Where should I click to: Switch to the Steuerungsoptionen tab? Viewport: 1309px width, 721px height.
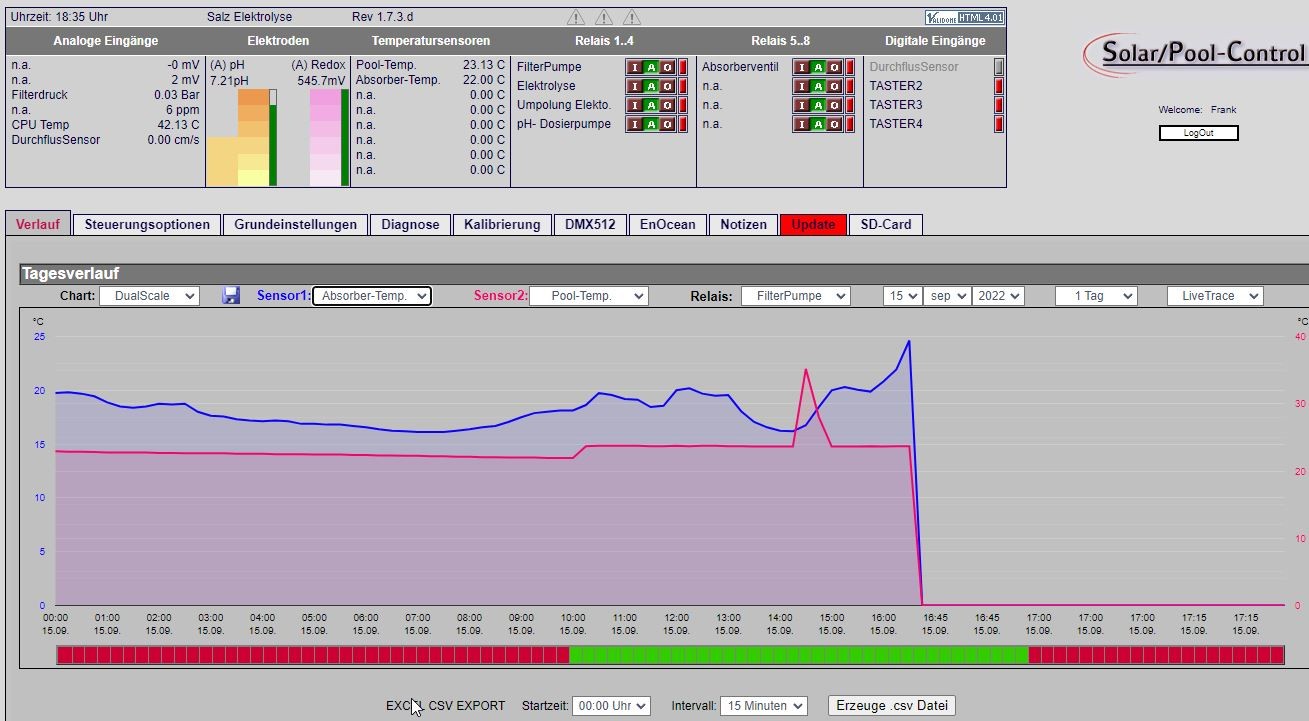pos(147,224)
